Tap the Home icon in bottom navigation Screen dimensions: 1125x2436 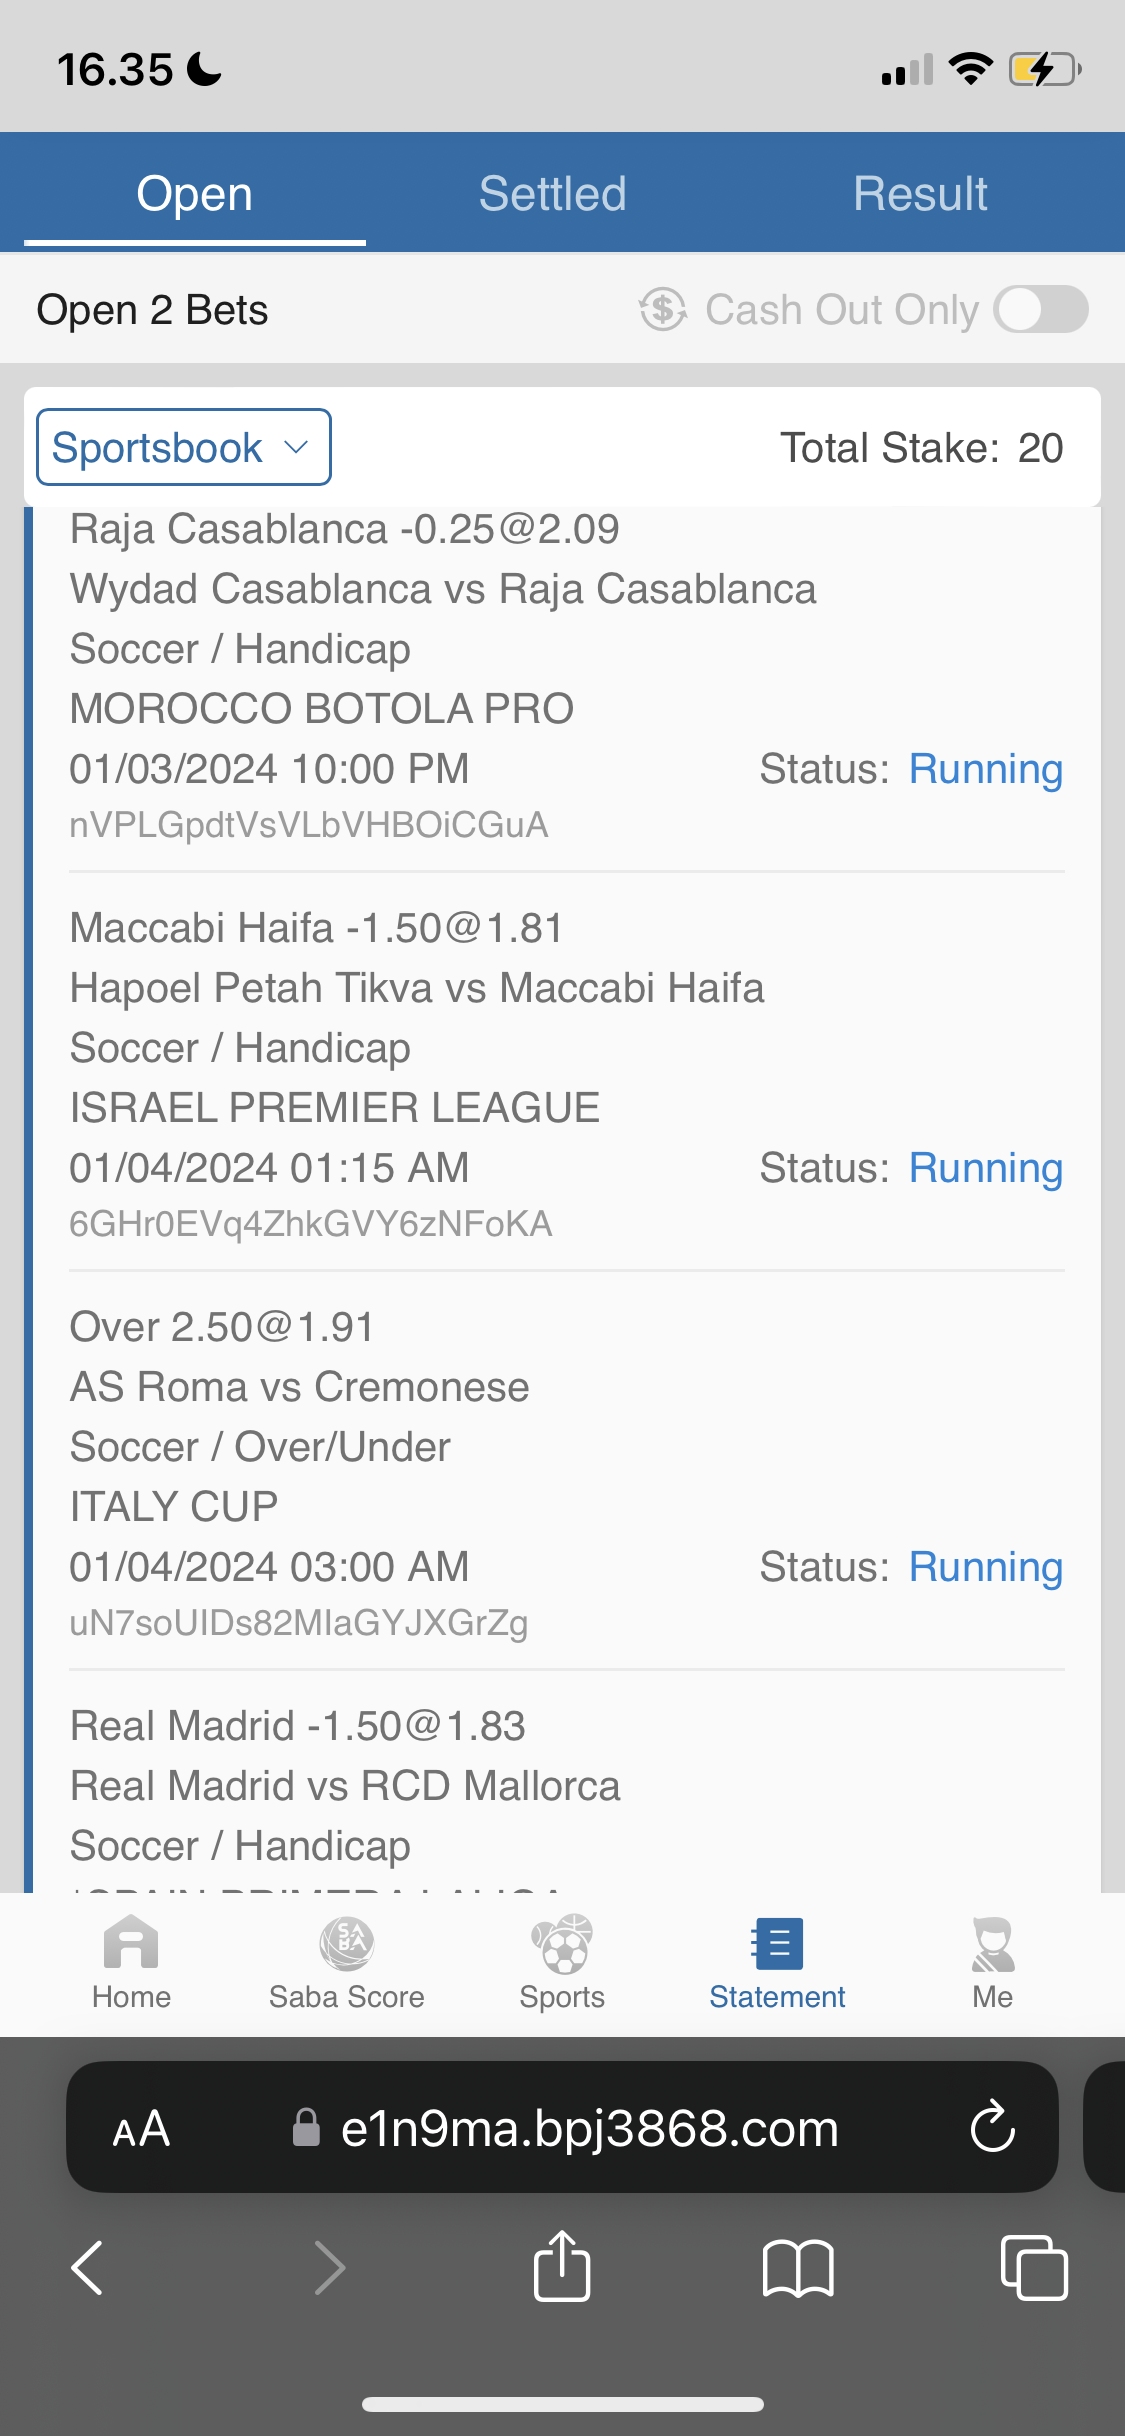pos(131,1945)
